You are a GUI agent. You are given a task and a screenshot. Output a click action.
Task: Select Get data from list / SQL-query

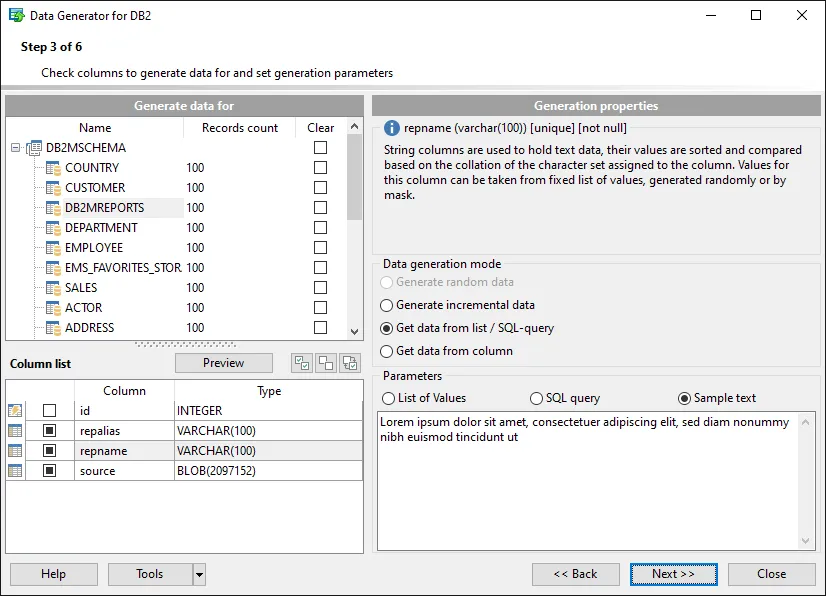click(x=467, y=328)
